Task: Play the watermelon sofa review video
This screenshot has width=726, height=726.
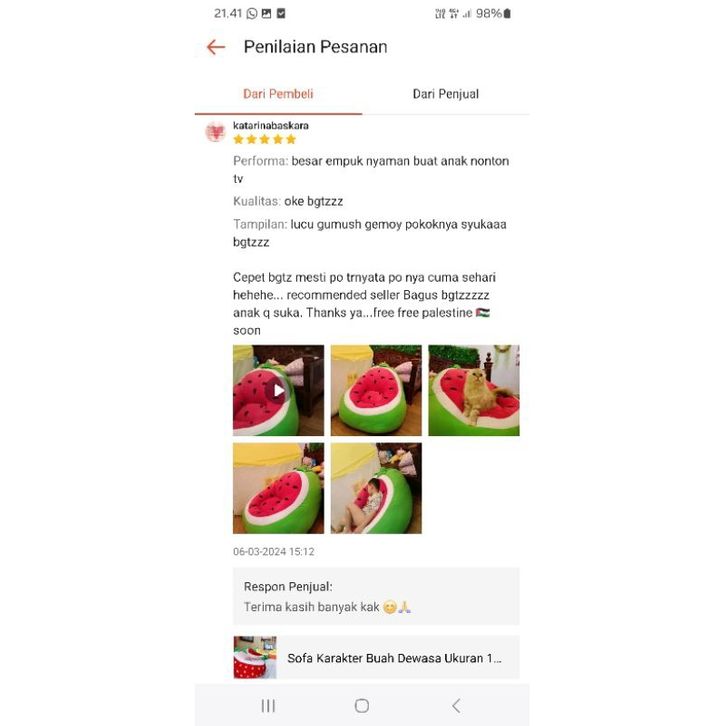Action: 278,390
